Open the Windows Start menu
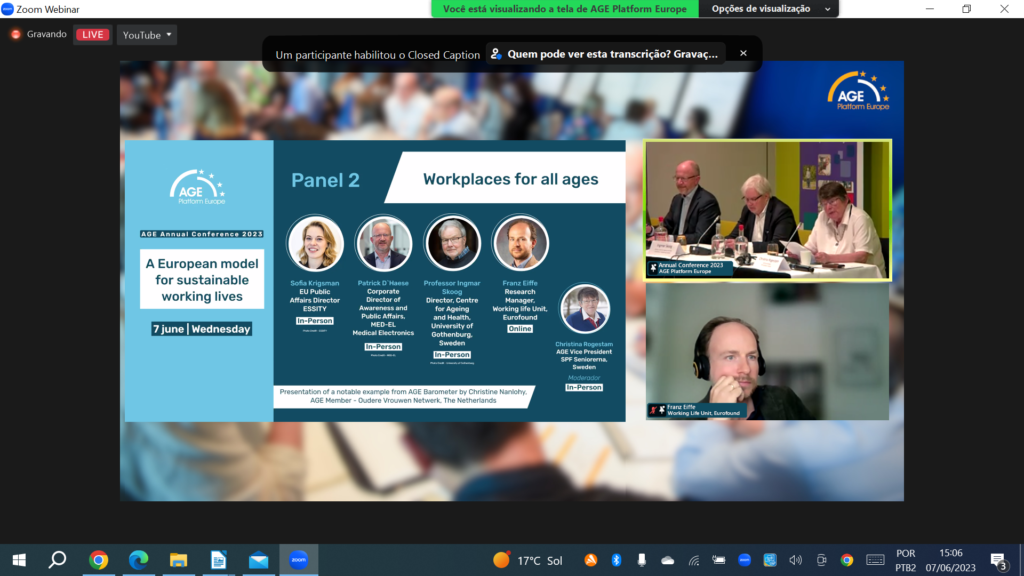The height and width of the screenshot is (576, 1024). pyautogui.click(x=19, y=560)
